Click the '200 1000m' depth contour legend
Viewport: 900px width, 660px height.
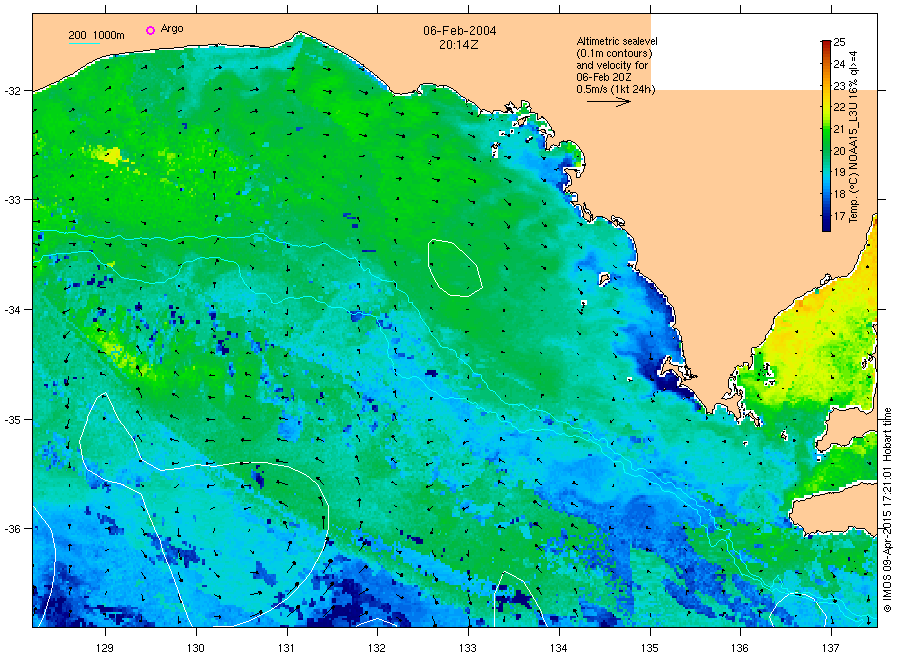tap(96, 36)
